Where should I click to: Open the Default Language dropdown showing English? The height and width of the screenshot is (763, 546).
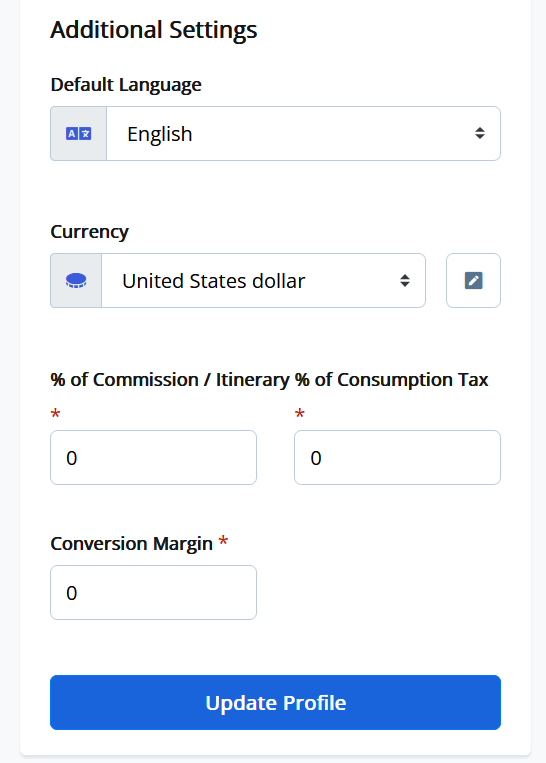click(x=303, y=134)
